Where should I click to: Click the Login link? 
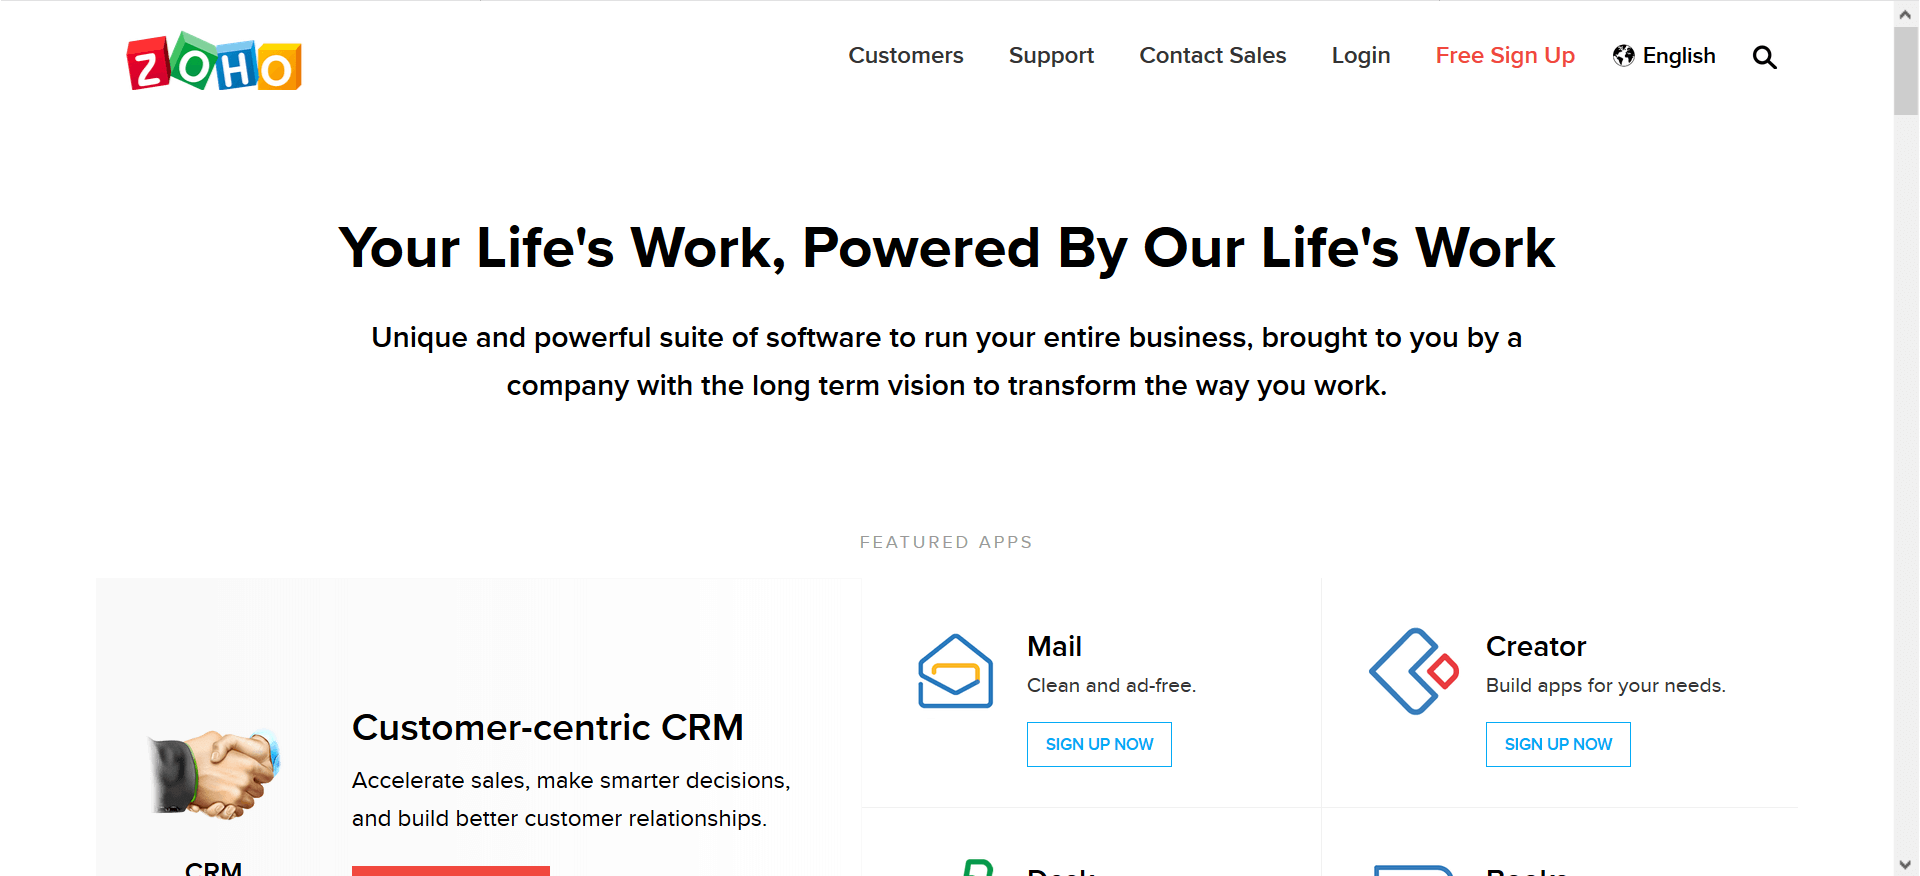tap(1360, 56)
